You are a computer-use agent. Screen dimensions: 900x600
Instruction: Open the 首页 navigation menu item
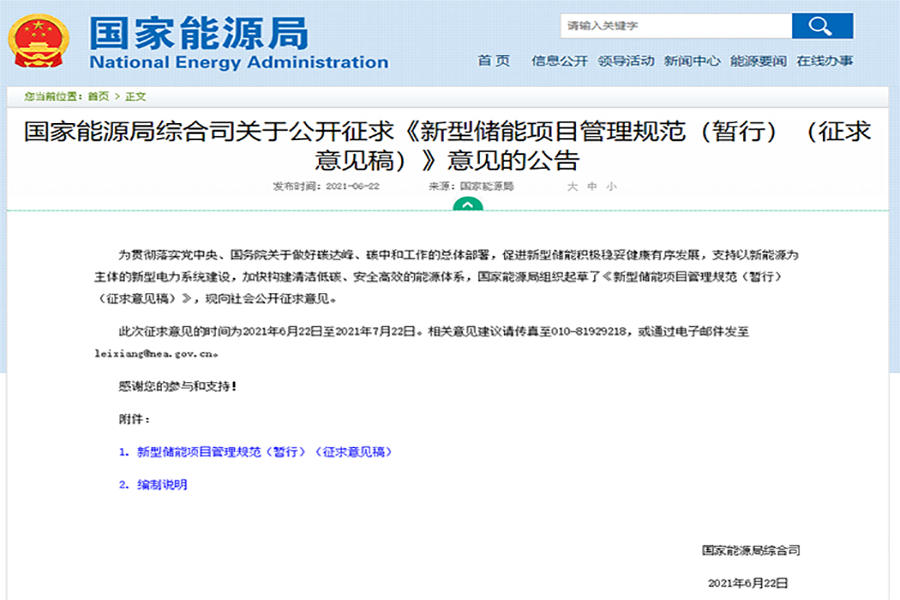pos(494,61)
